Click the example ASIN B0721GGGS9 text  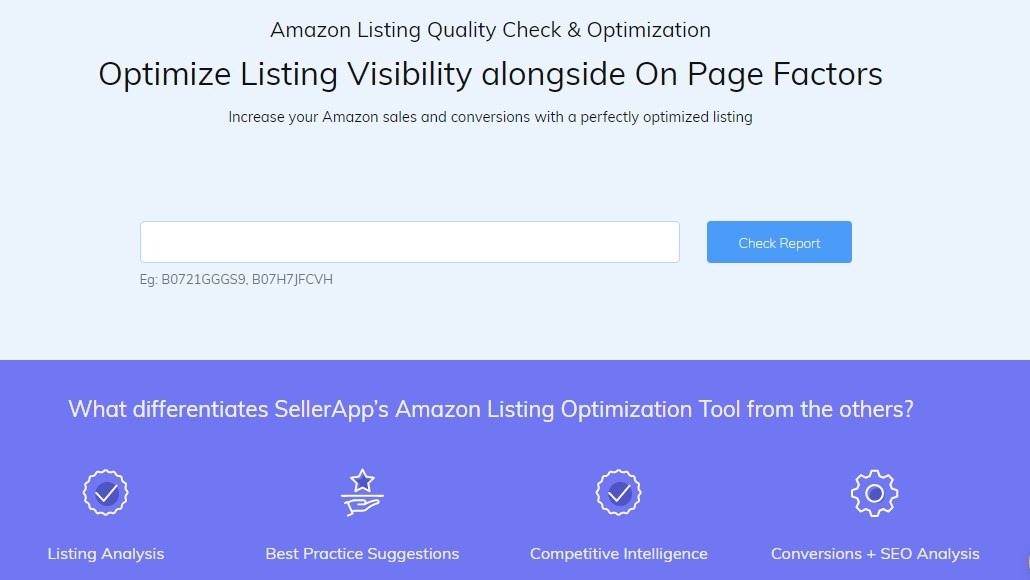point(203,280)
